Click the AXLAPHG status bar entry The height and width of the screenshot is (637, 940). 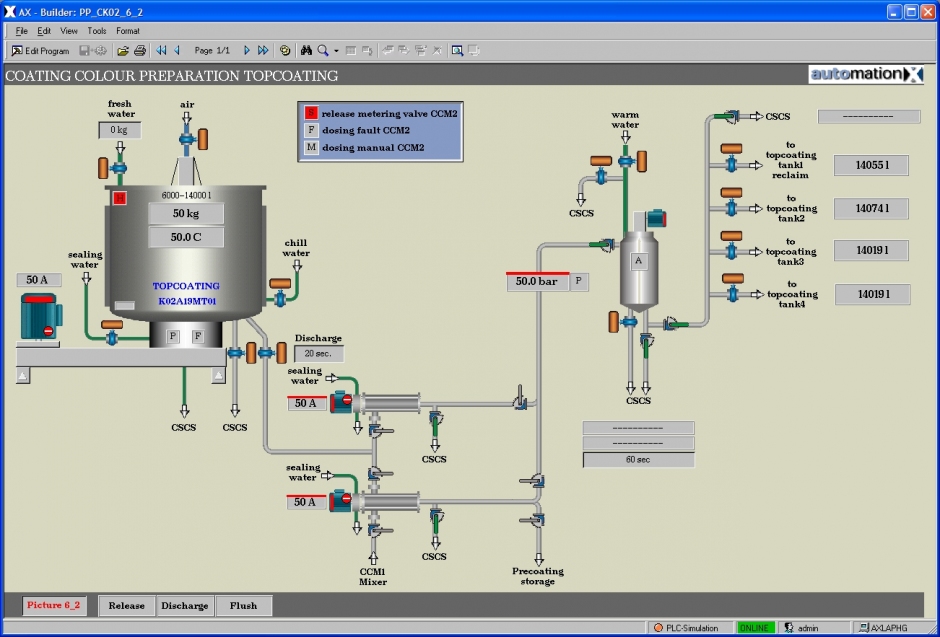click(x=884, y=627)
